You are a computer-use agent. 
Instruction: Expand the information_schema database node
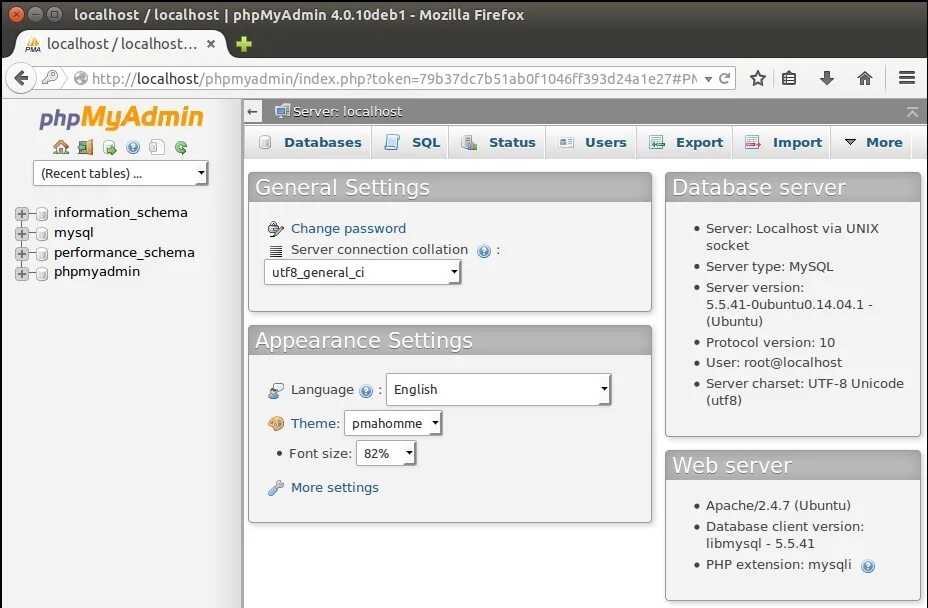point(22,214)
